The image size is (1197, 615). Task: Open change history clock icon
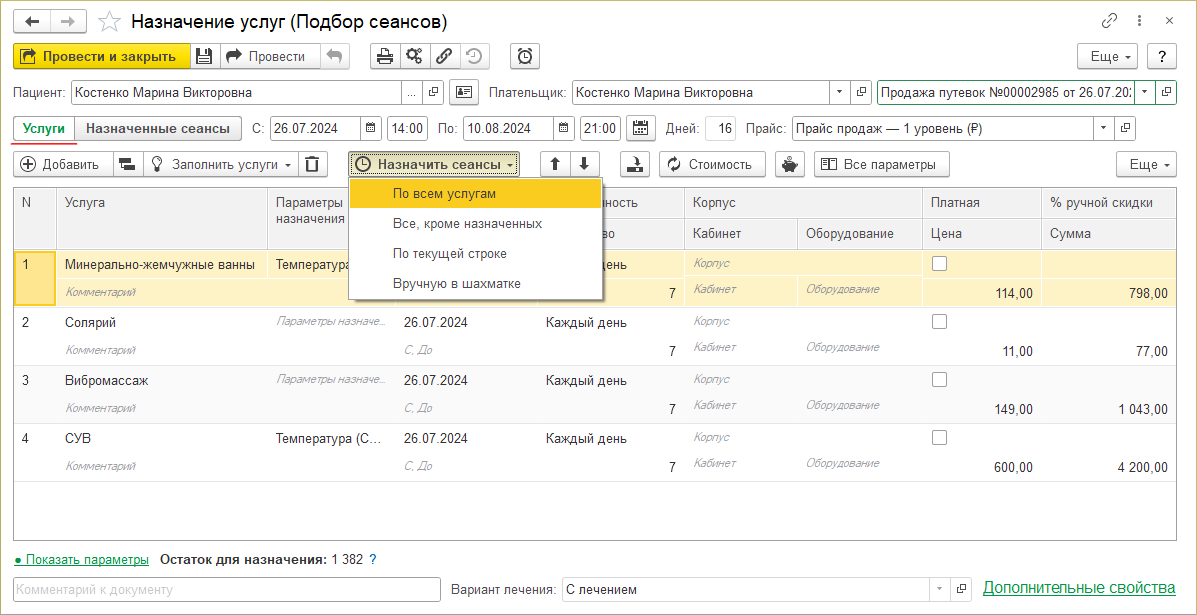(474, 56)
